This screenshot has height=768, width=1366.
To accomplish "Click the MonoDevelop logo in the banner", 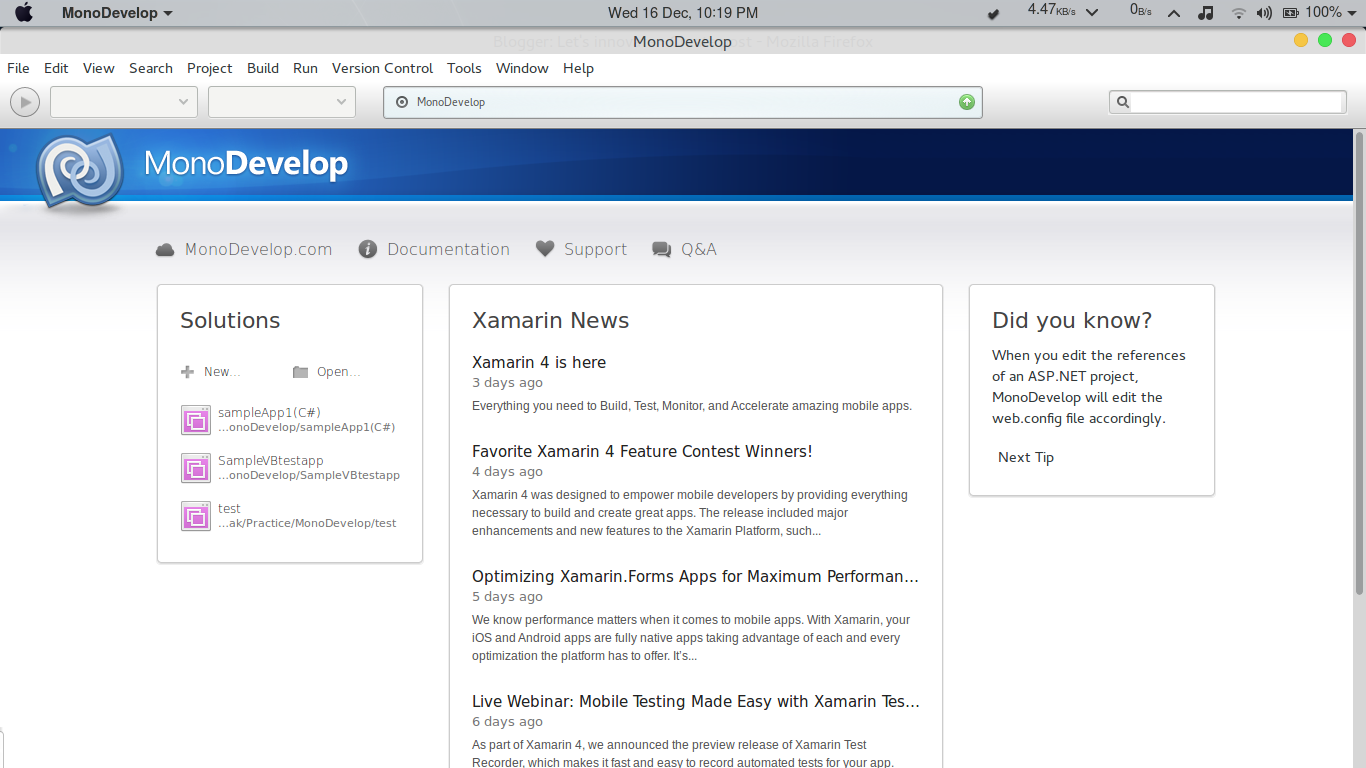I will point(81,172).
